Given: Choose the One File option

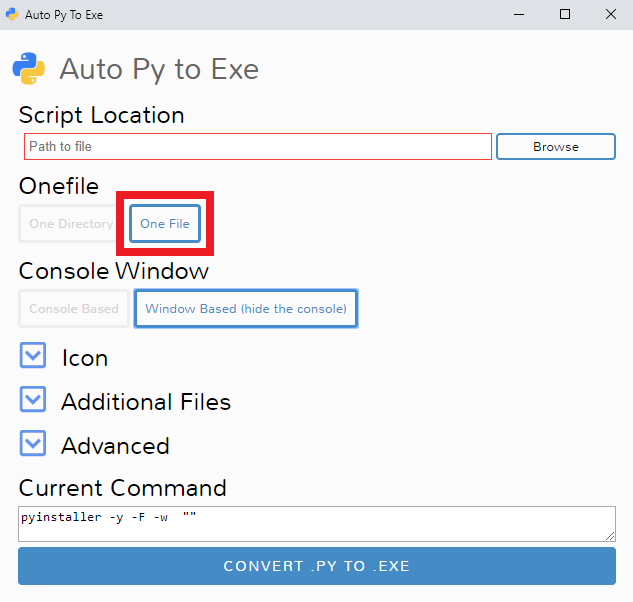Looking at the screenshot, I should pos(165,224).
